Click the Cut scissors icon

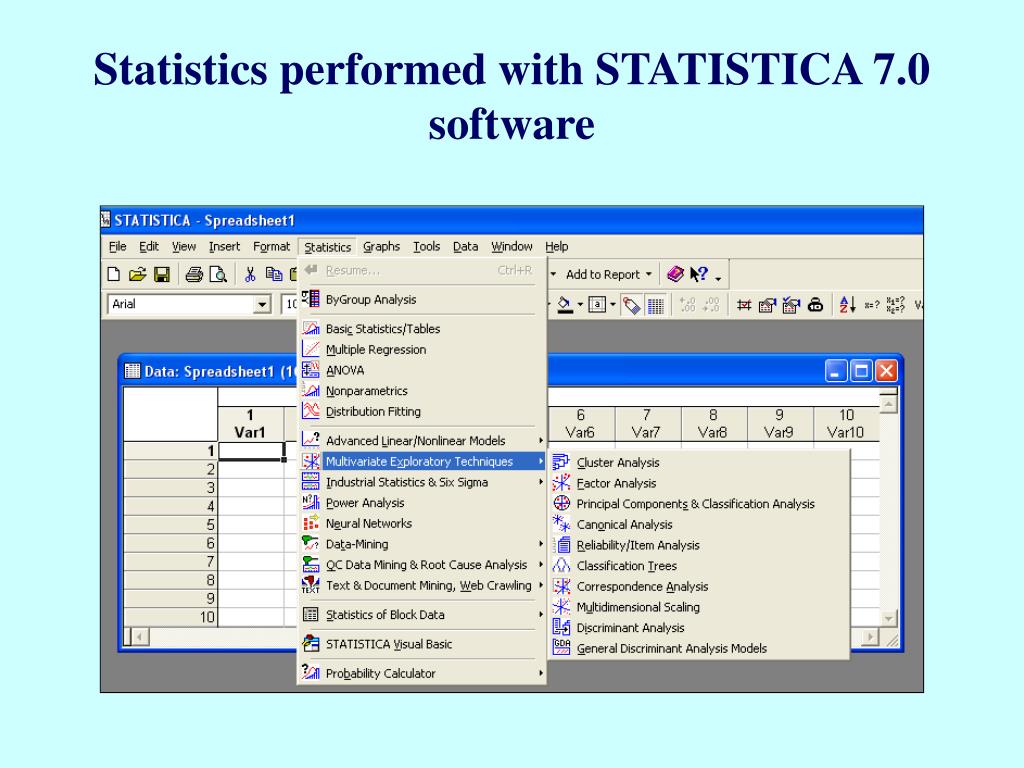[250, 275]
